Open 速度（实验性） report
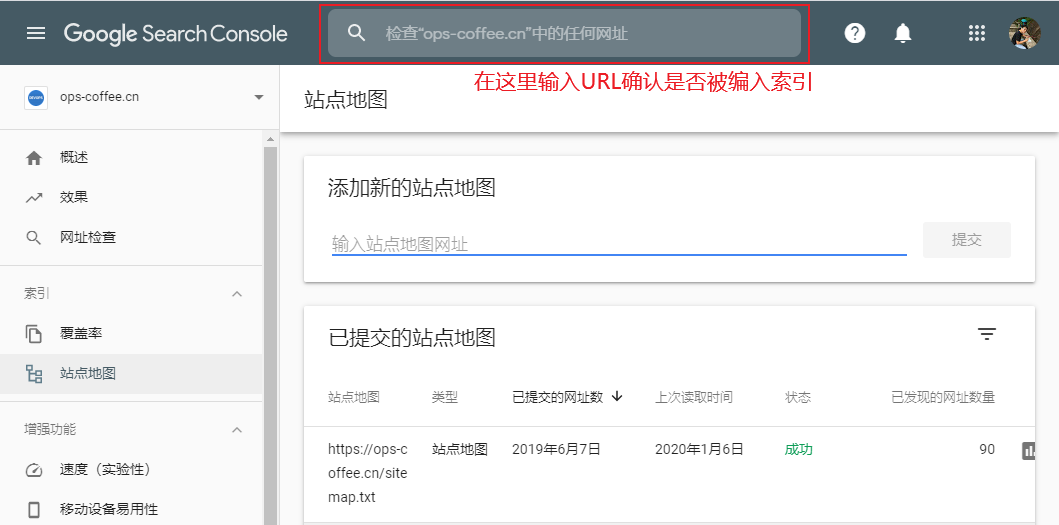 [104, 470]
